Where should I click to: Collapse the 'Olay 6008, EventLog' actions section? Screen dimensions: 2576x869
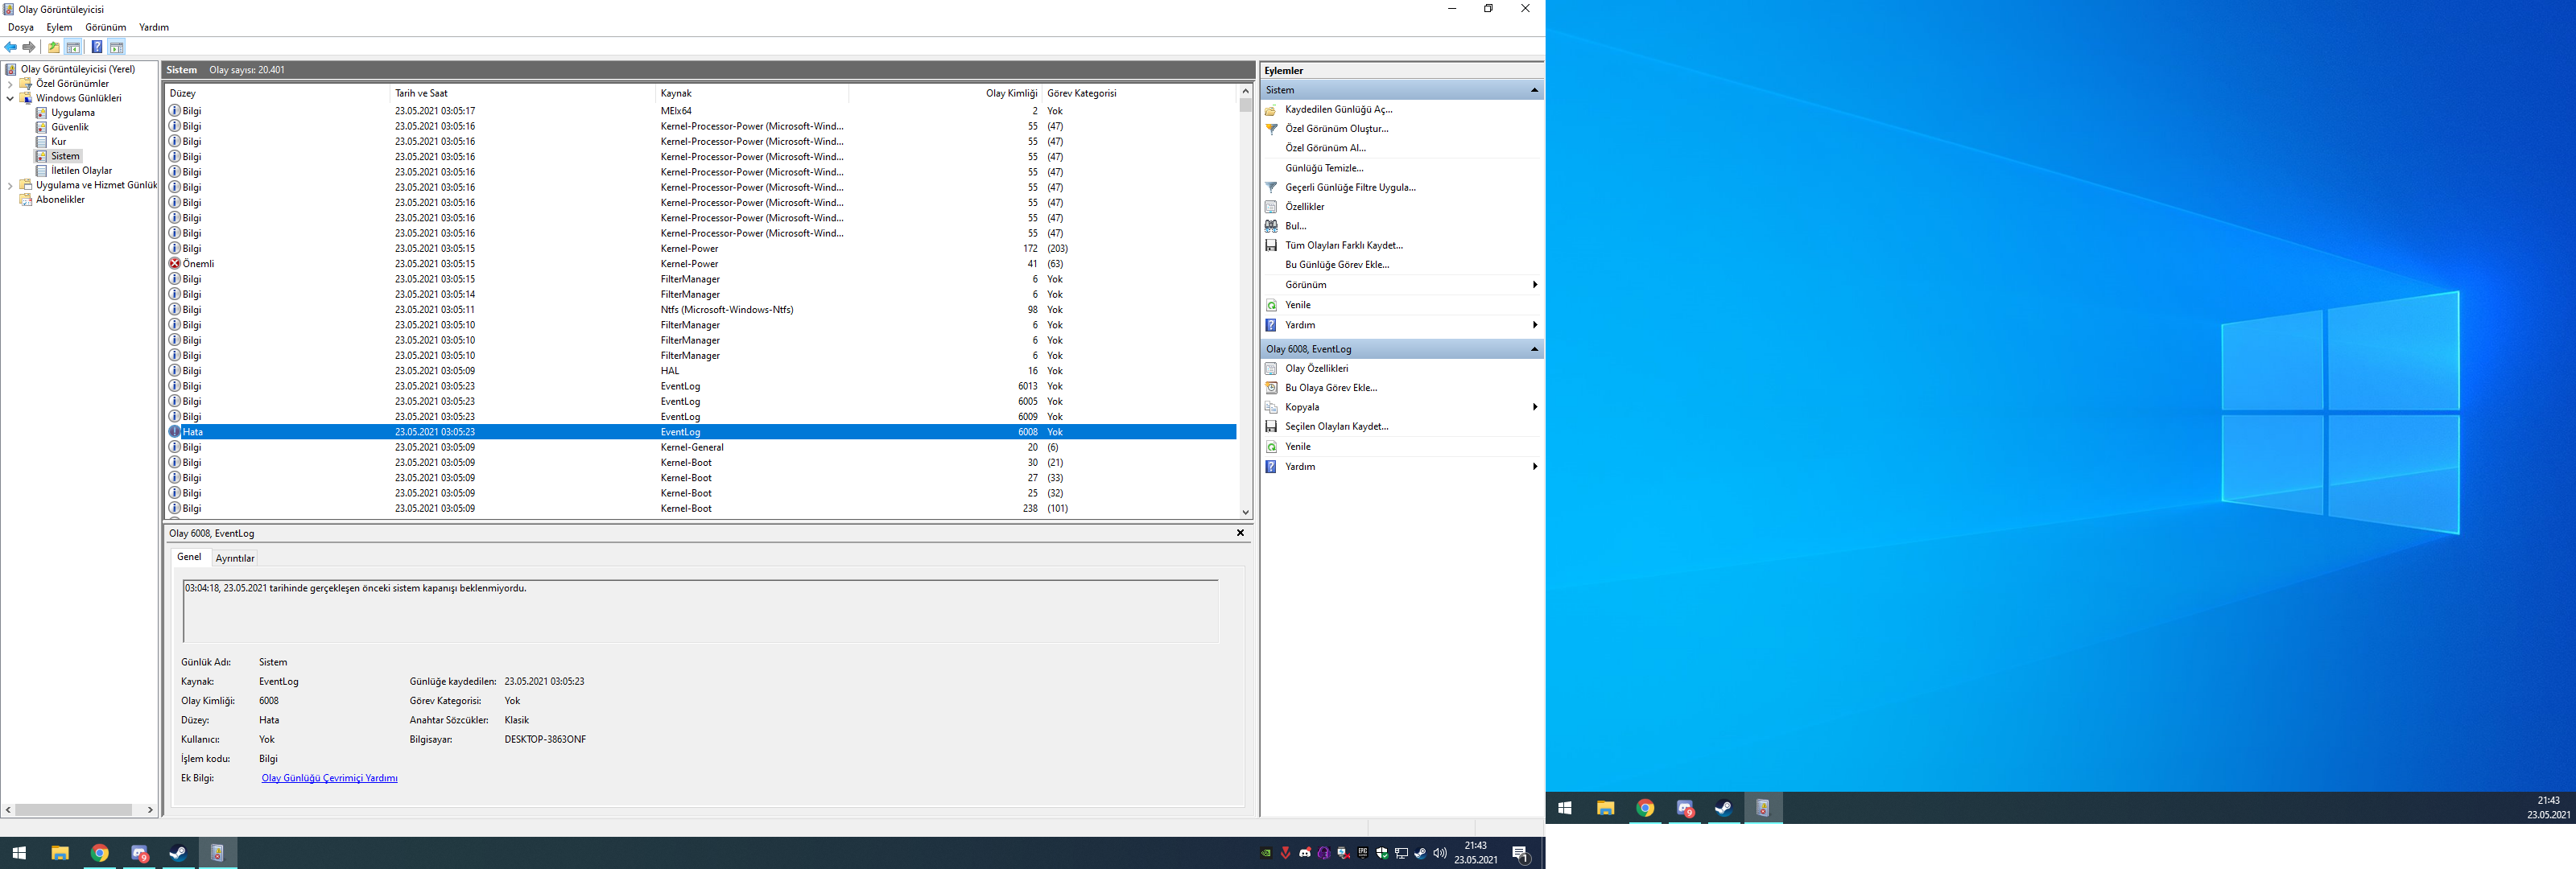tap(1534, 349)
